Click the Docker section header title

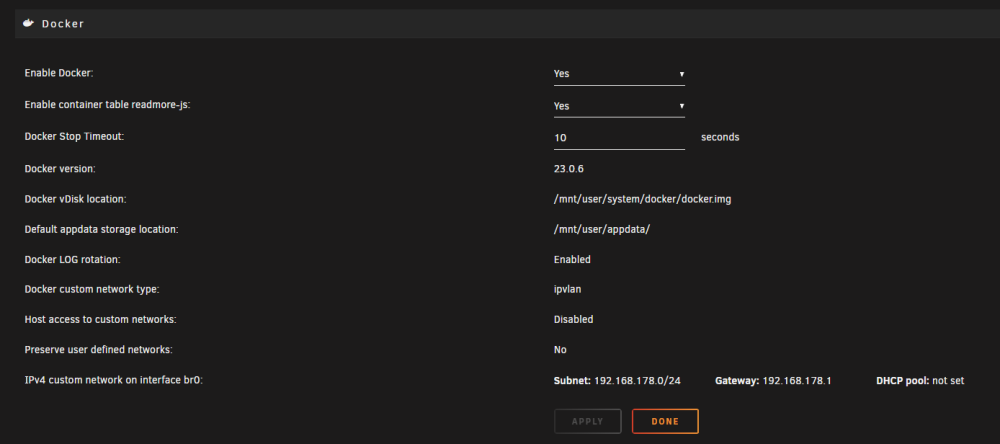(x=63, y=24)
